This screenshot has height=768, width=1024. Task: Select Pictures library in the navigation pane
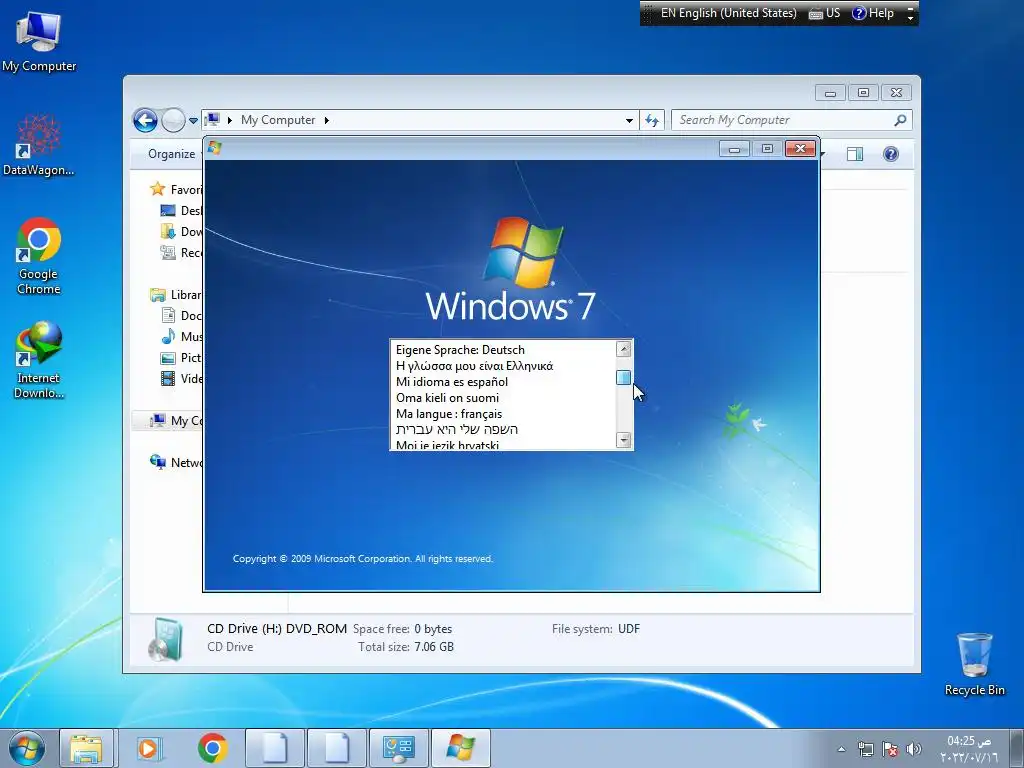coord(182,357)
